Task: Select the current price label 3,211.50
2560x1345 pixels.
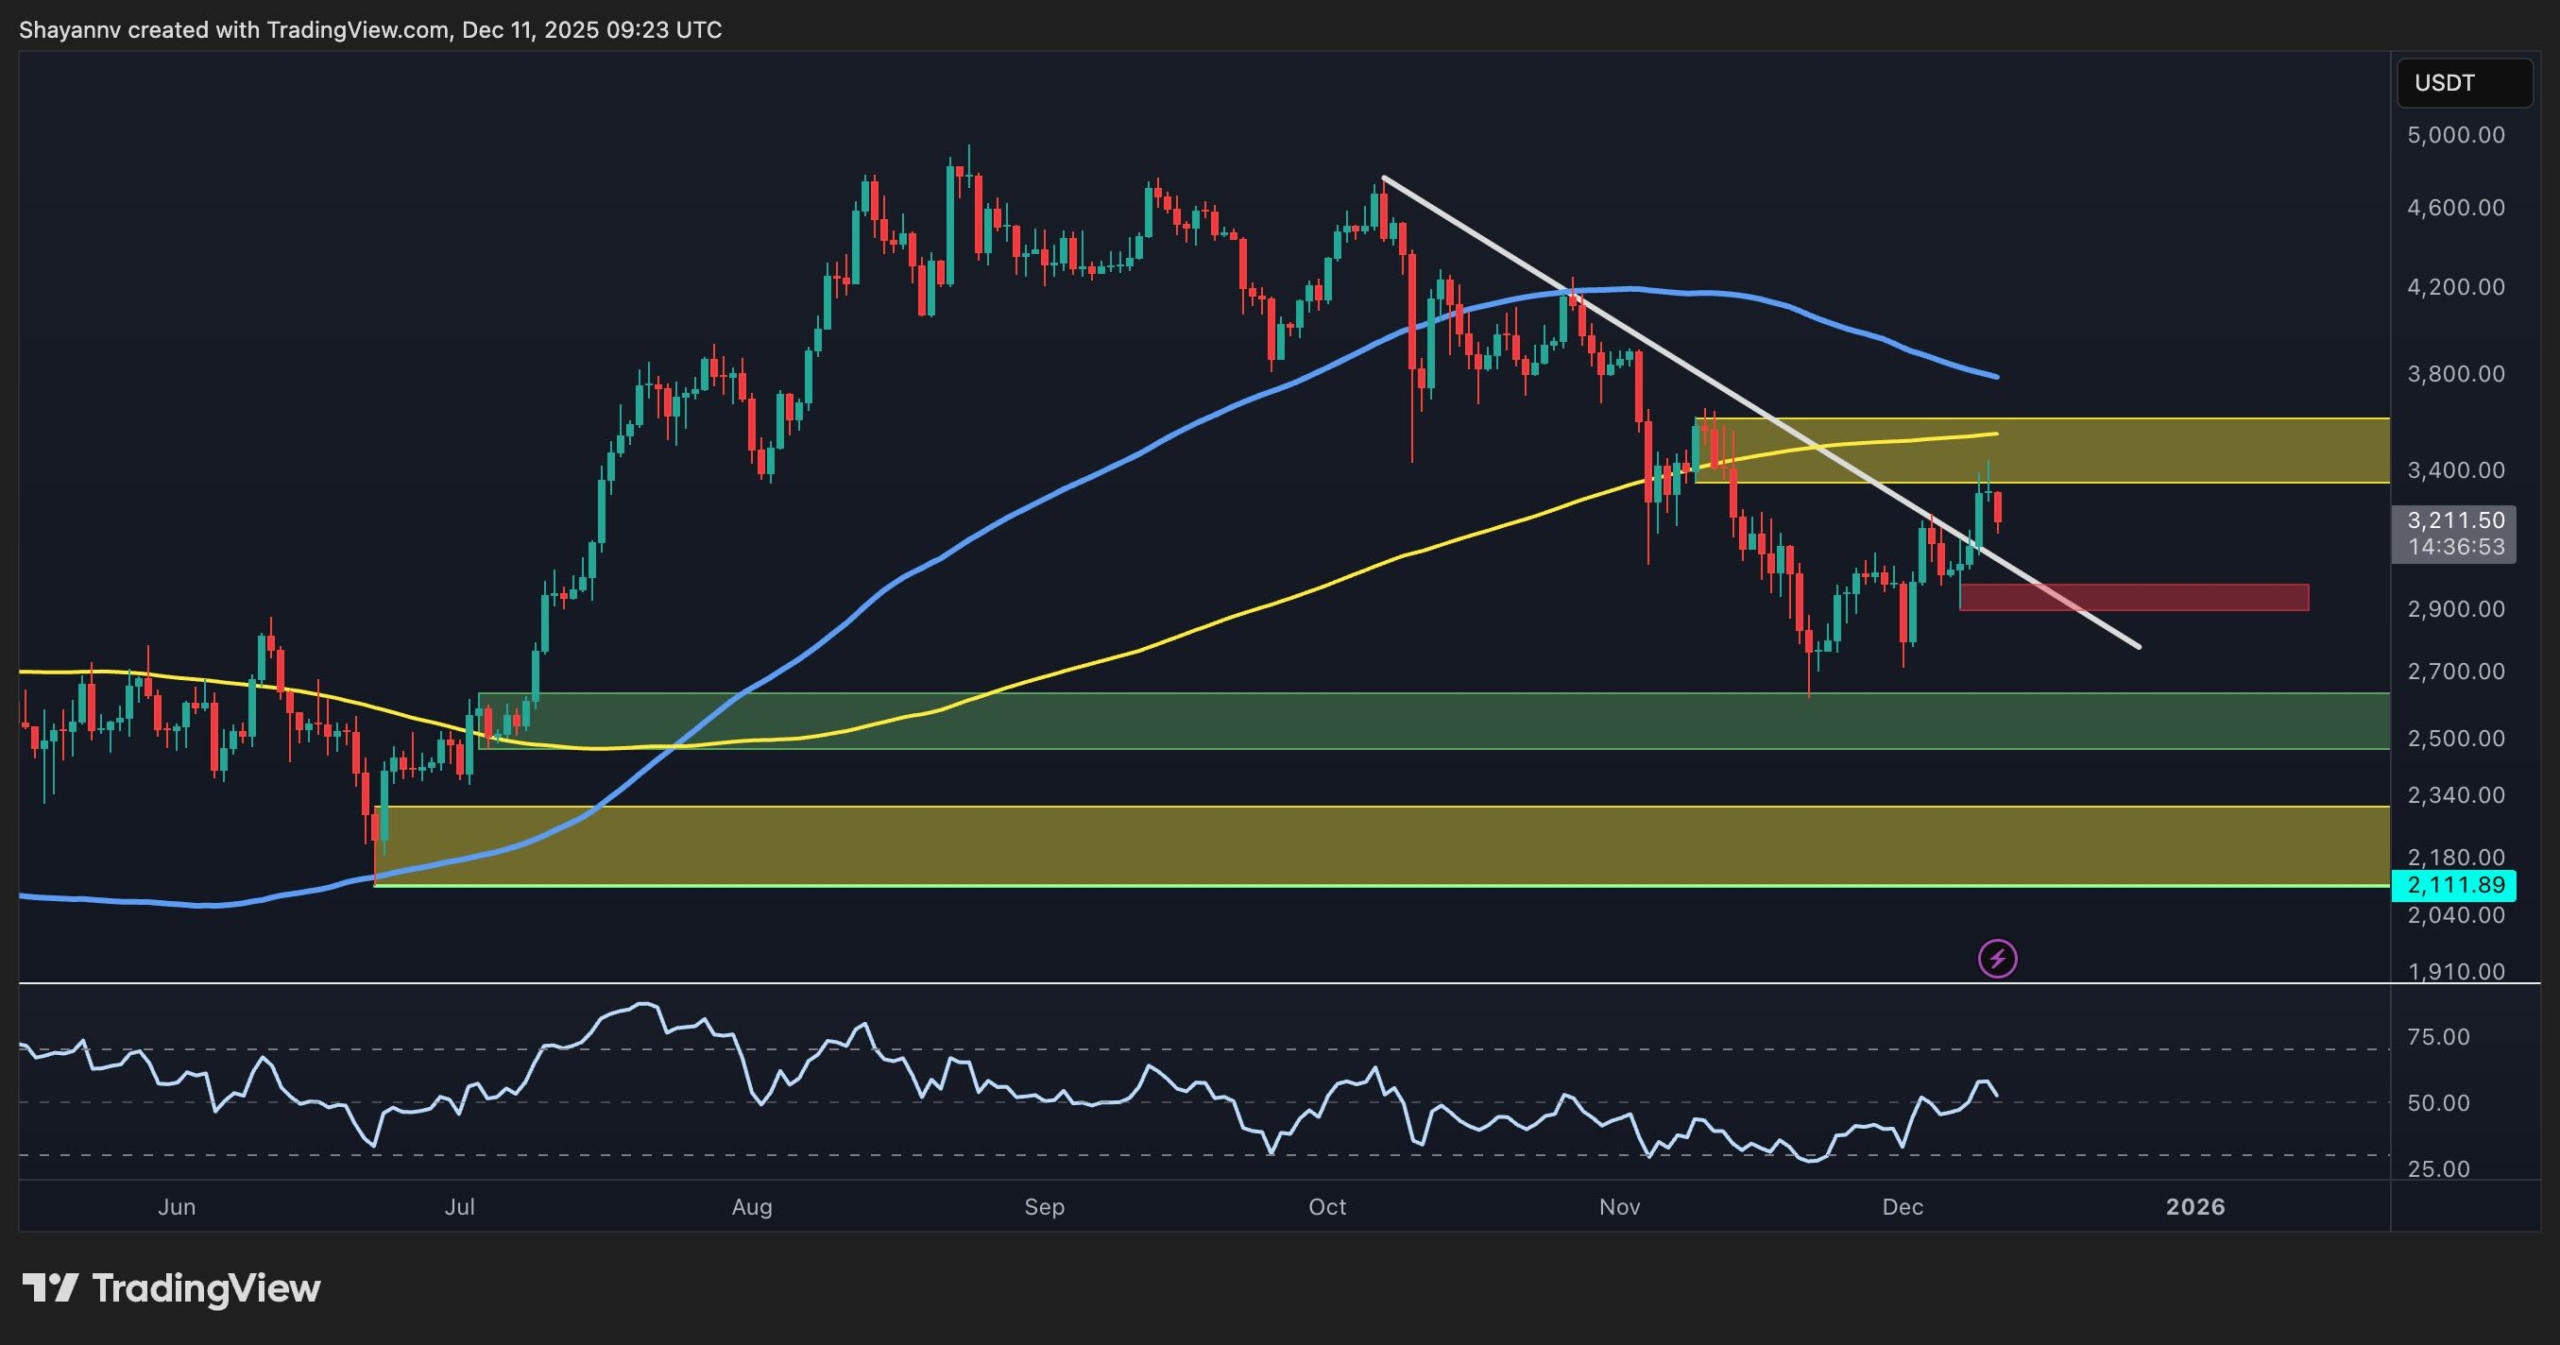Action: (x=2455, y=520)
